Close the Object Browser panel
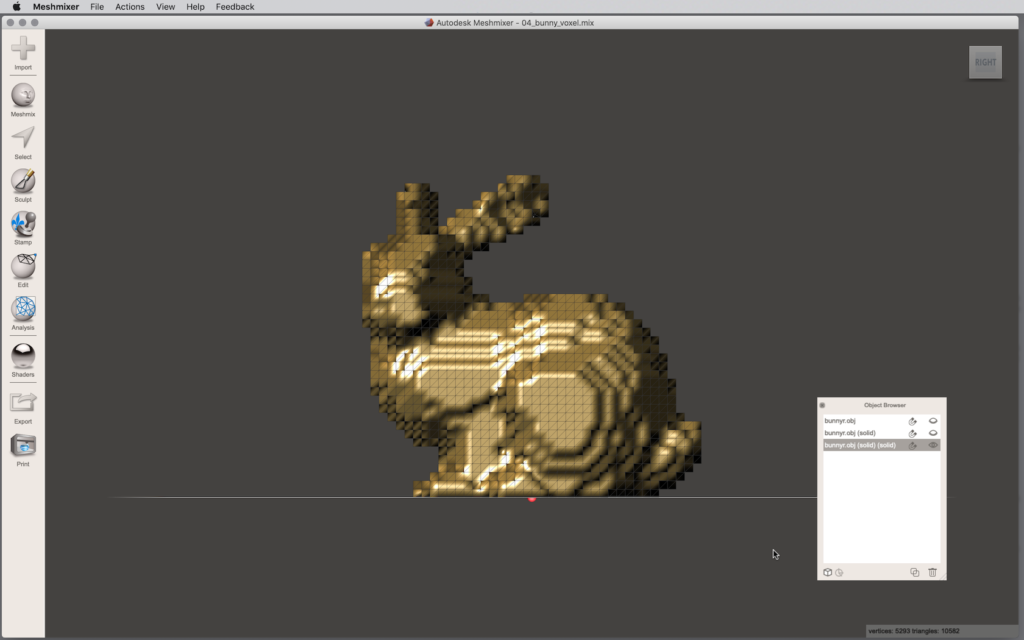 point(822,405)
